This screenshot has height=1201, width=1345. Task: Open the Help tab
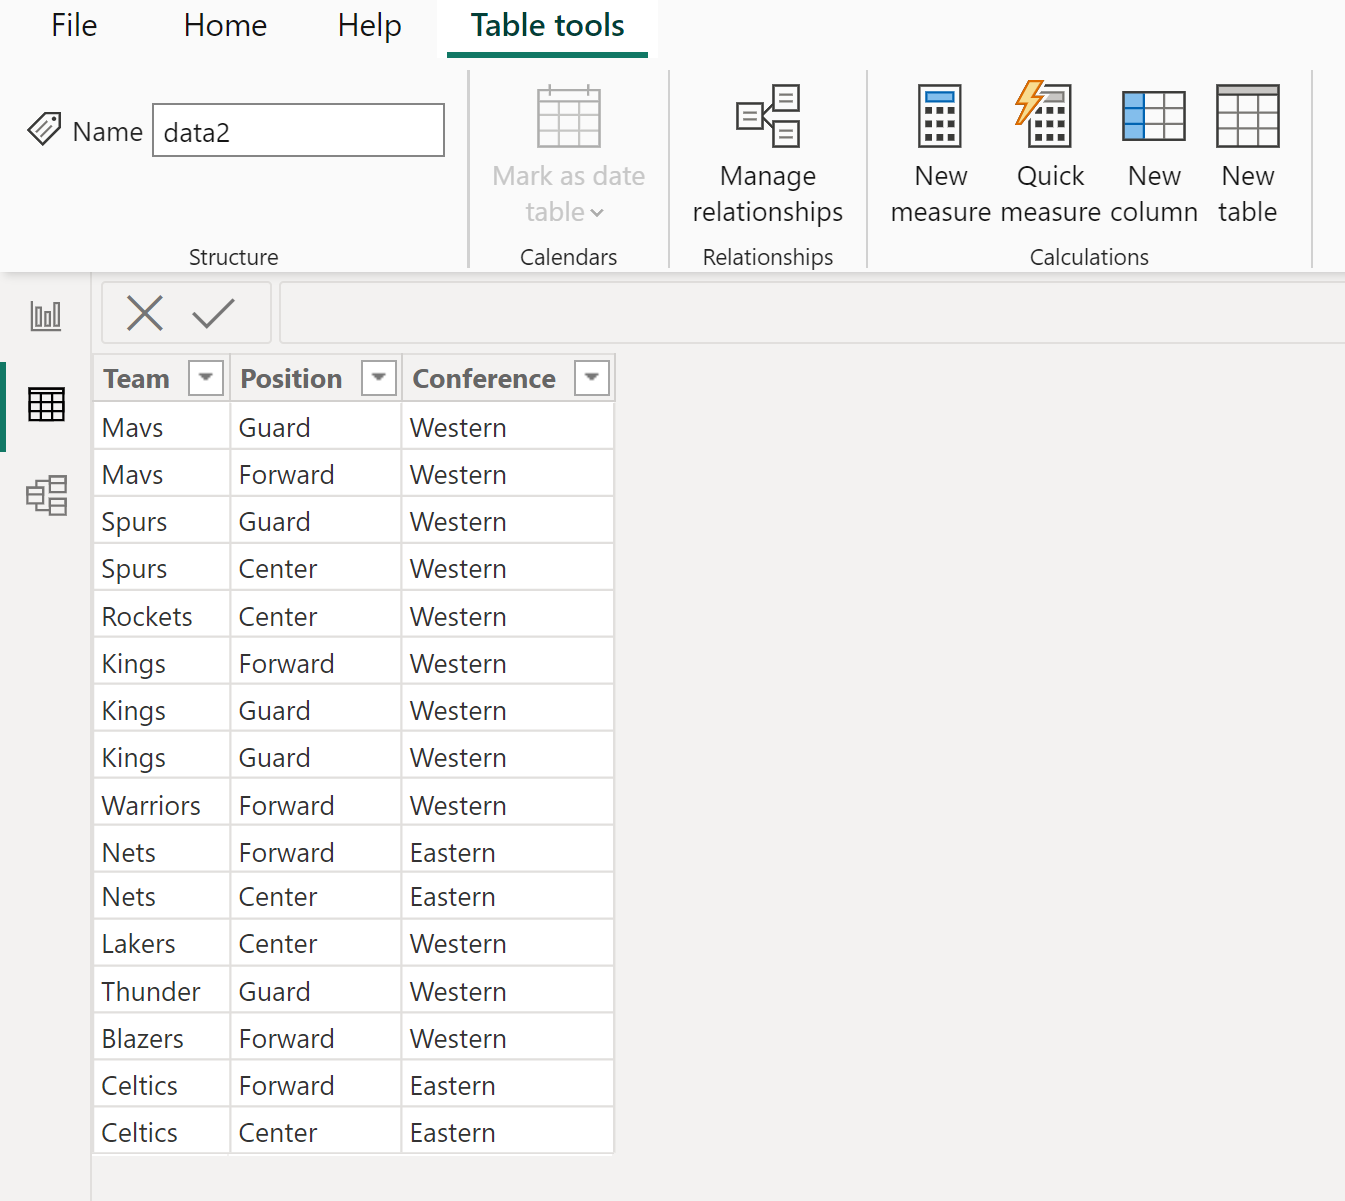369,25
